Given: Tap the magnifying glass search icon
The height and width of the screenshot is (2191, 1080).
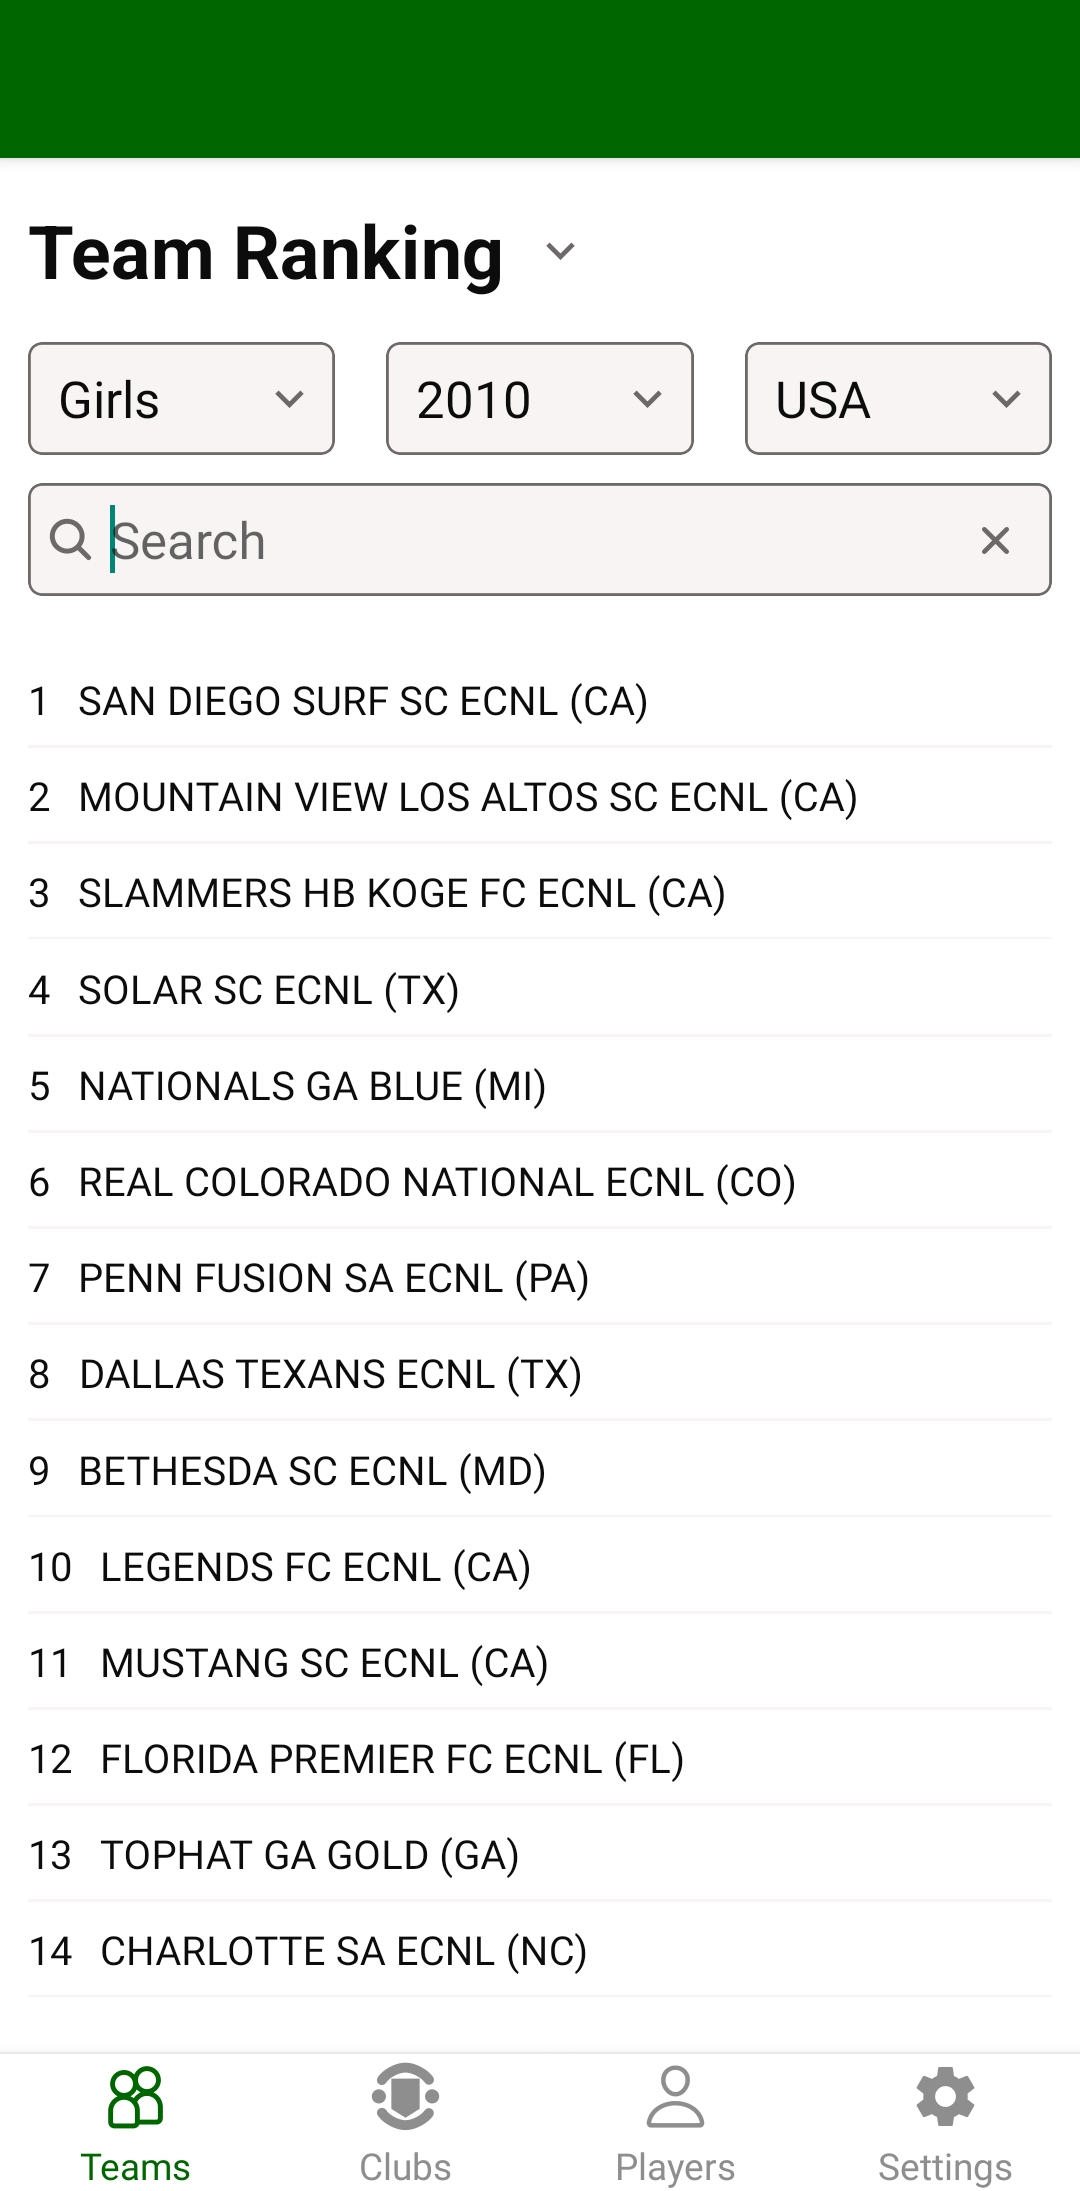Looking at the screenshot, I should pyautogui.click(x=71, y=540).
